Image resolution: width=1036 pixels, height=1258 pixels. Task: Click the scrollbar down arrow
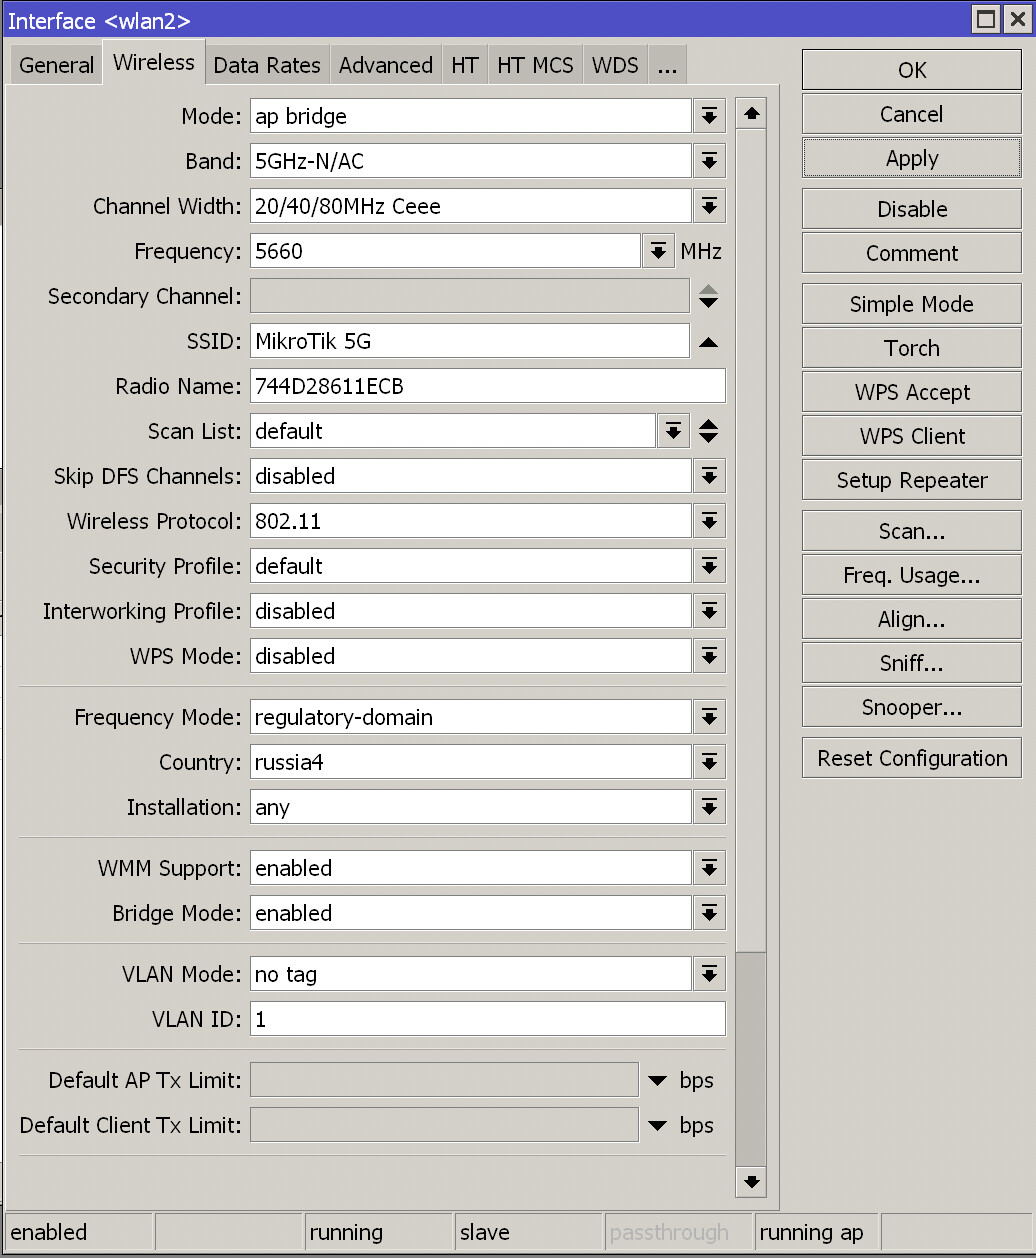[x=750, y=1182]
